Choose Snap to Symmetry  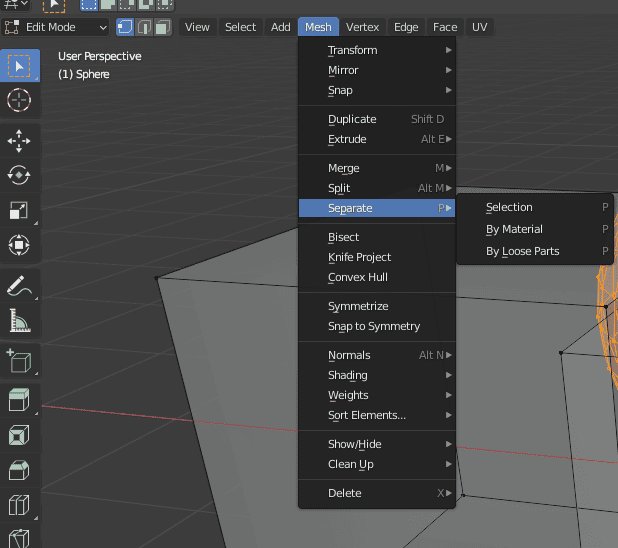coord(377,326)
